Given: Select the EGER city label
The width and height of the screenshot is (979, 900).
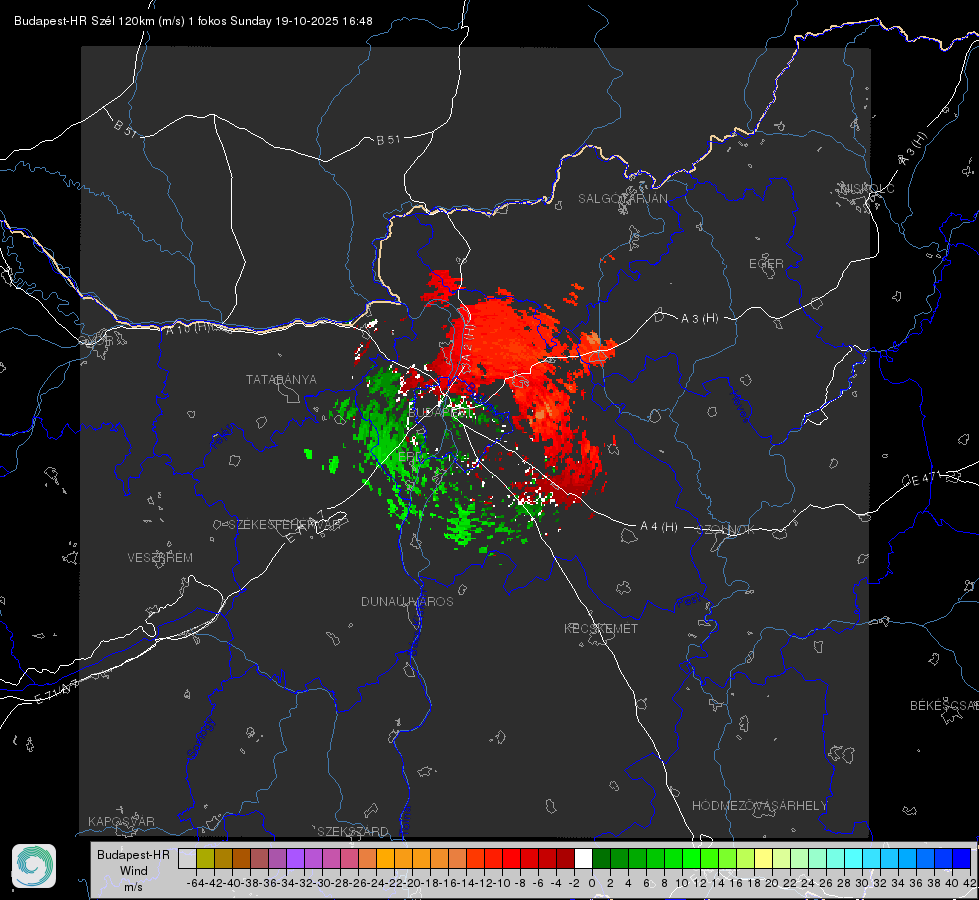Looking at the screenshot, I should (x=766, y=264).
